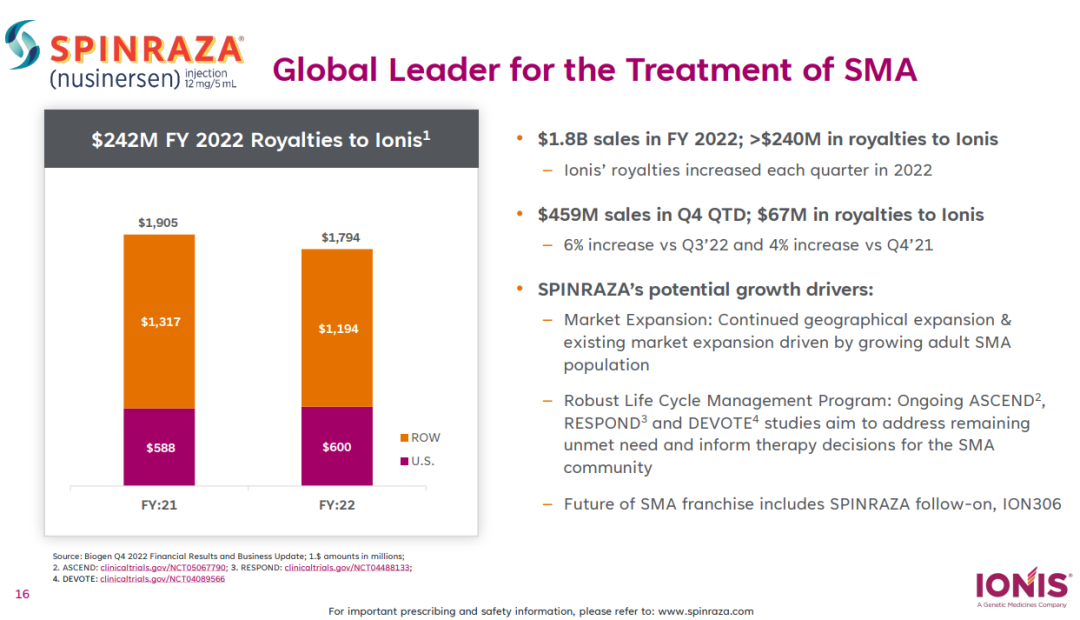Click the www.spinraza.com website address

point(705,610)
